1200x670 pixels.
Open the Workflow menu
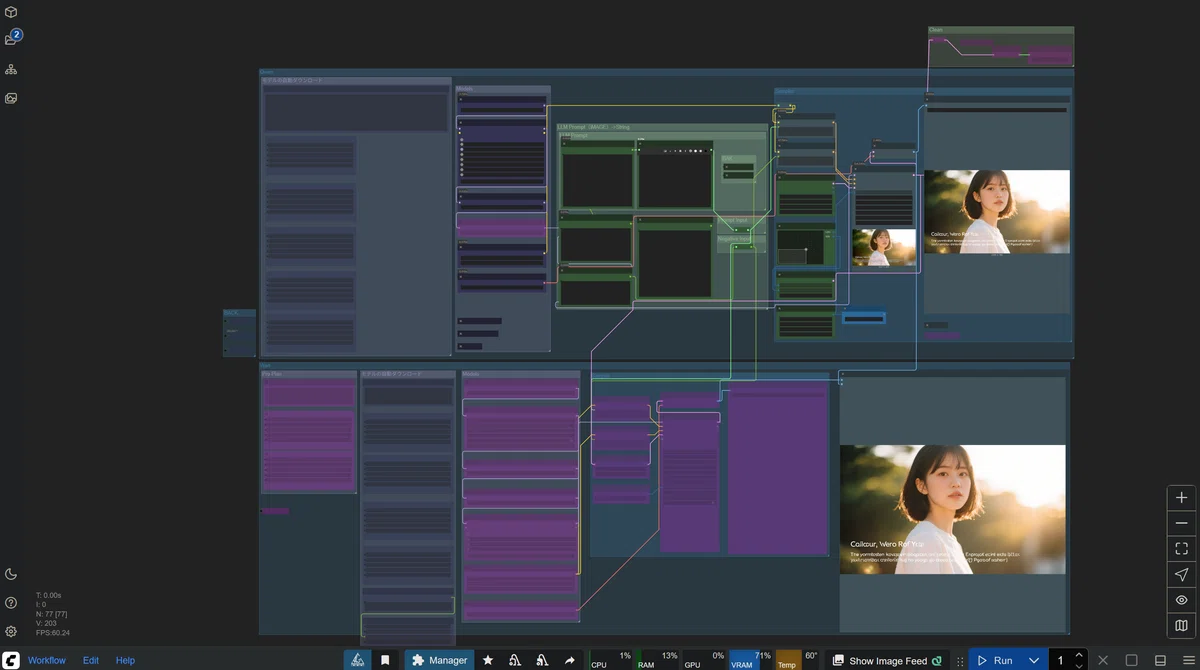tap(47, 660)
